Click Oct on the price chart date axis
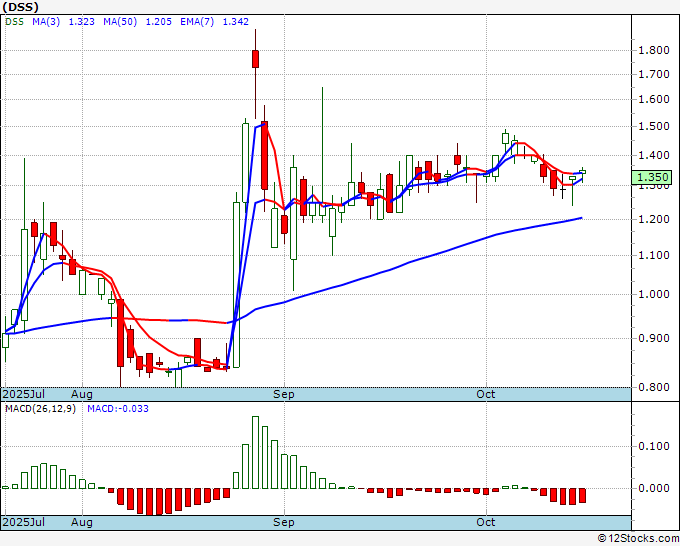This screenshot has height=546, width=680. [486, 394]
